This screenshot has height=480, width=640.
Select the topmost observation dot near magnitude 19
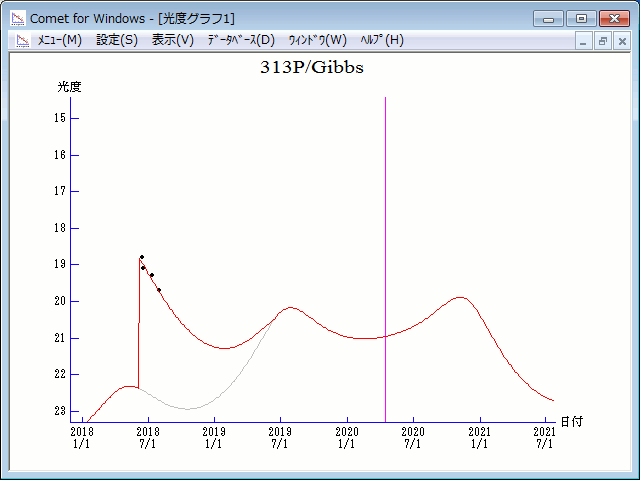(141, 257)
